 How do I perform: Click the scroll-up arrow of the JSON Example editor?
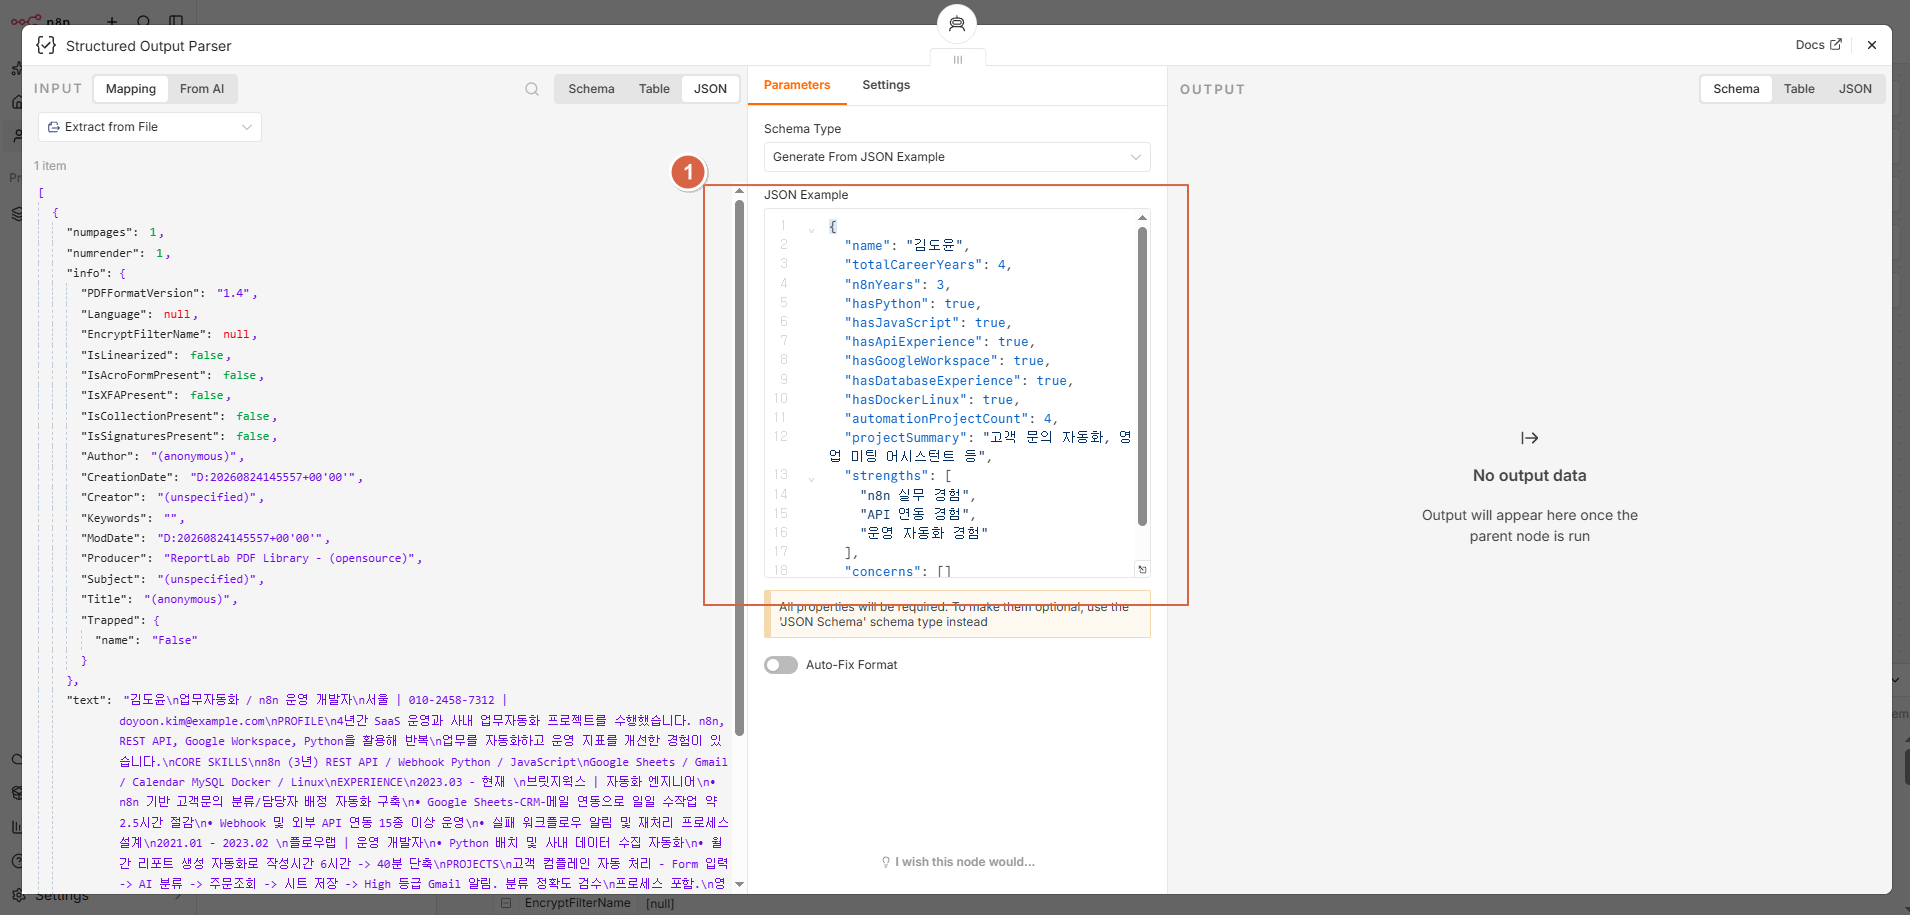coord(1142,217)
